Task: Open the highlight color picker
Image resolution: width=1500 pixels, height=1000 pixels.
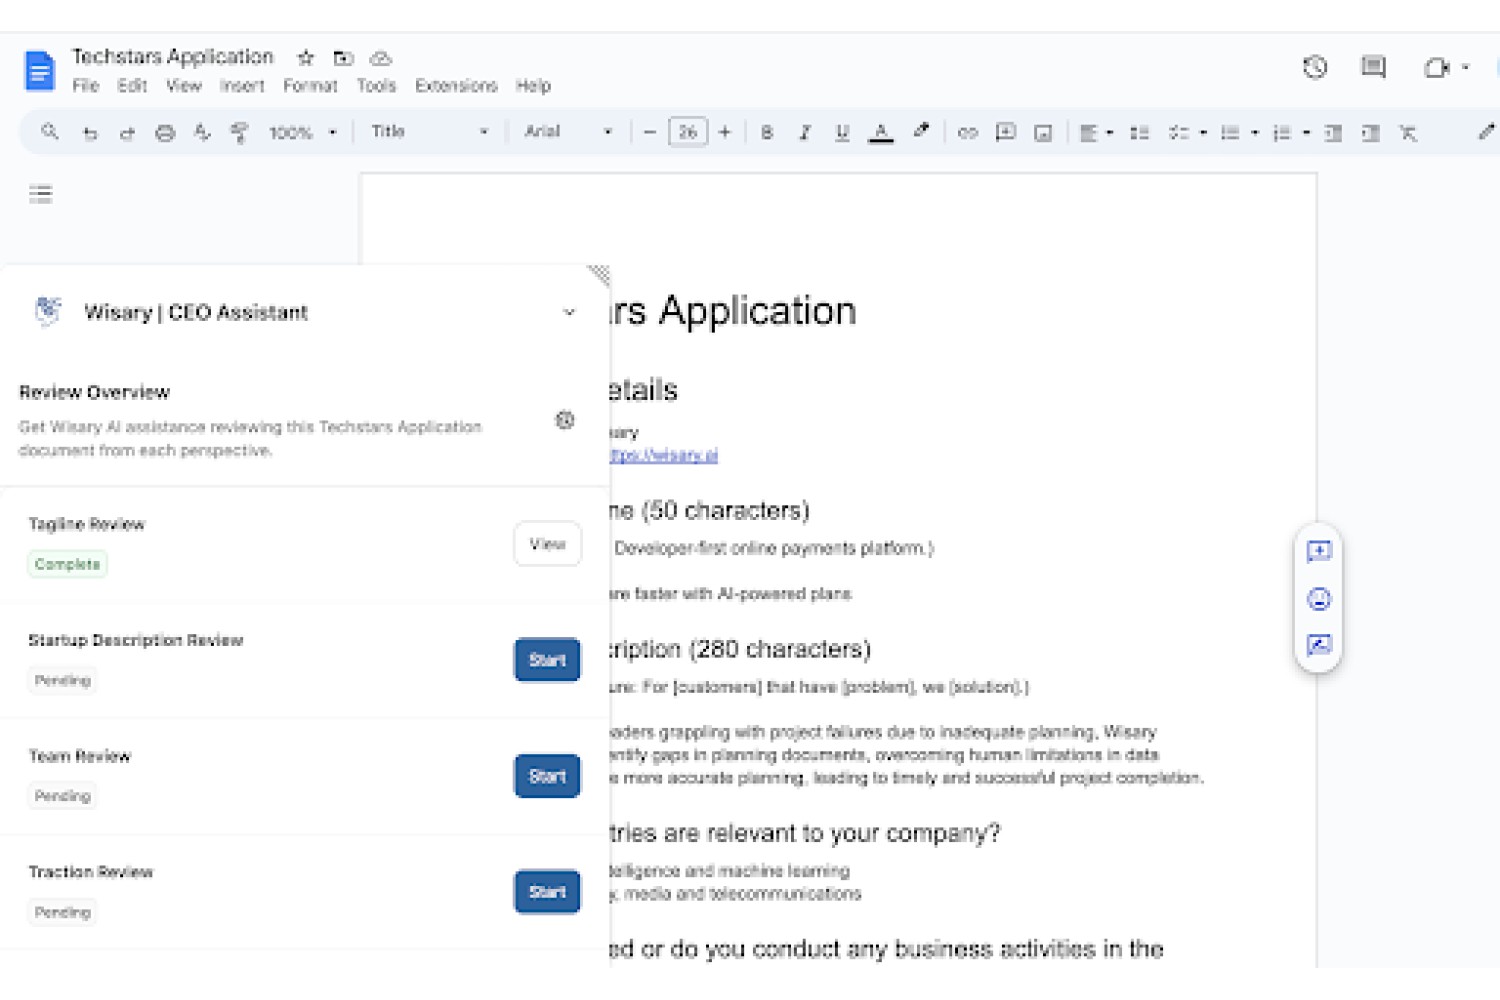Action: (x=921, y=131)
